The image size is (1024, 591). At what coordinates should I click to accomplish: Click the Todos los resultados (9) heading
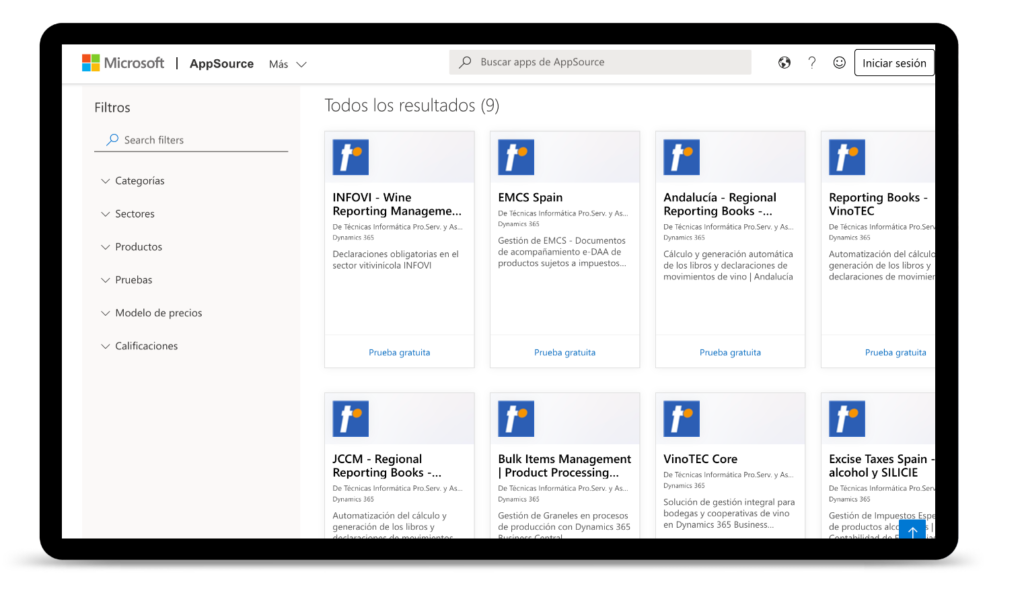(x=412, y=105)
